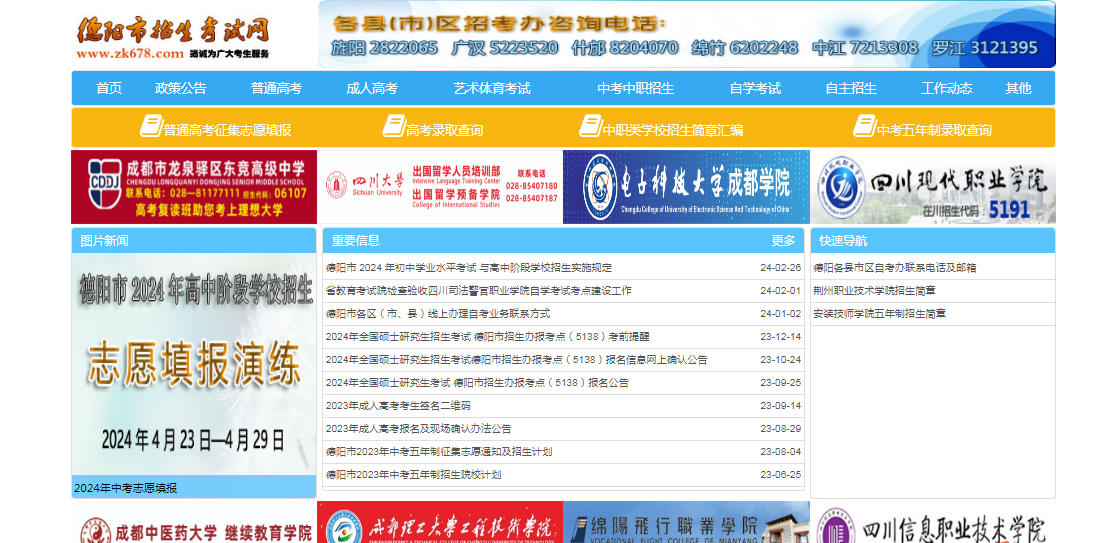Select 自主招生 in the navigation bar
This screenshot has height=543, width=1112.
851,89
